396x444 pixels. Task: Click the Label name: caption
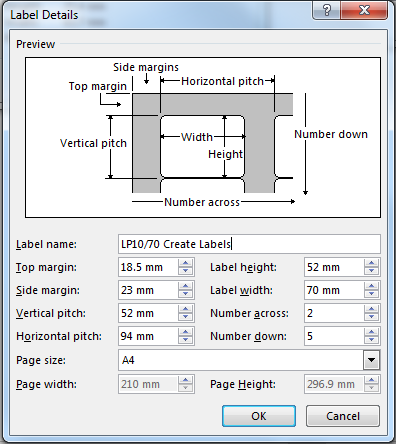click(x=46, y=244)
